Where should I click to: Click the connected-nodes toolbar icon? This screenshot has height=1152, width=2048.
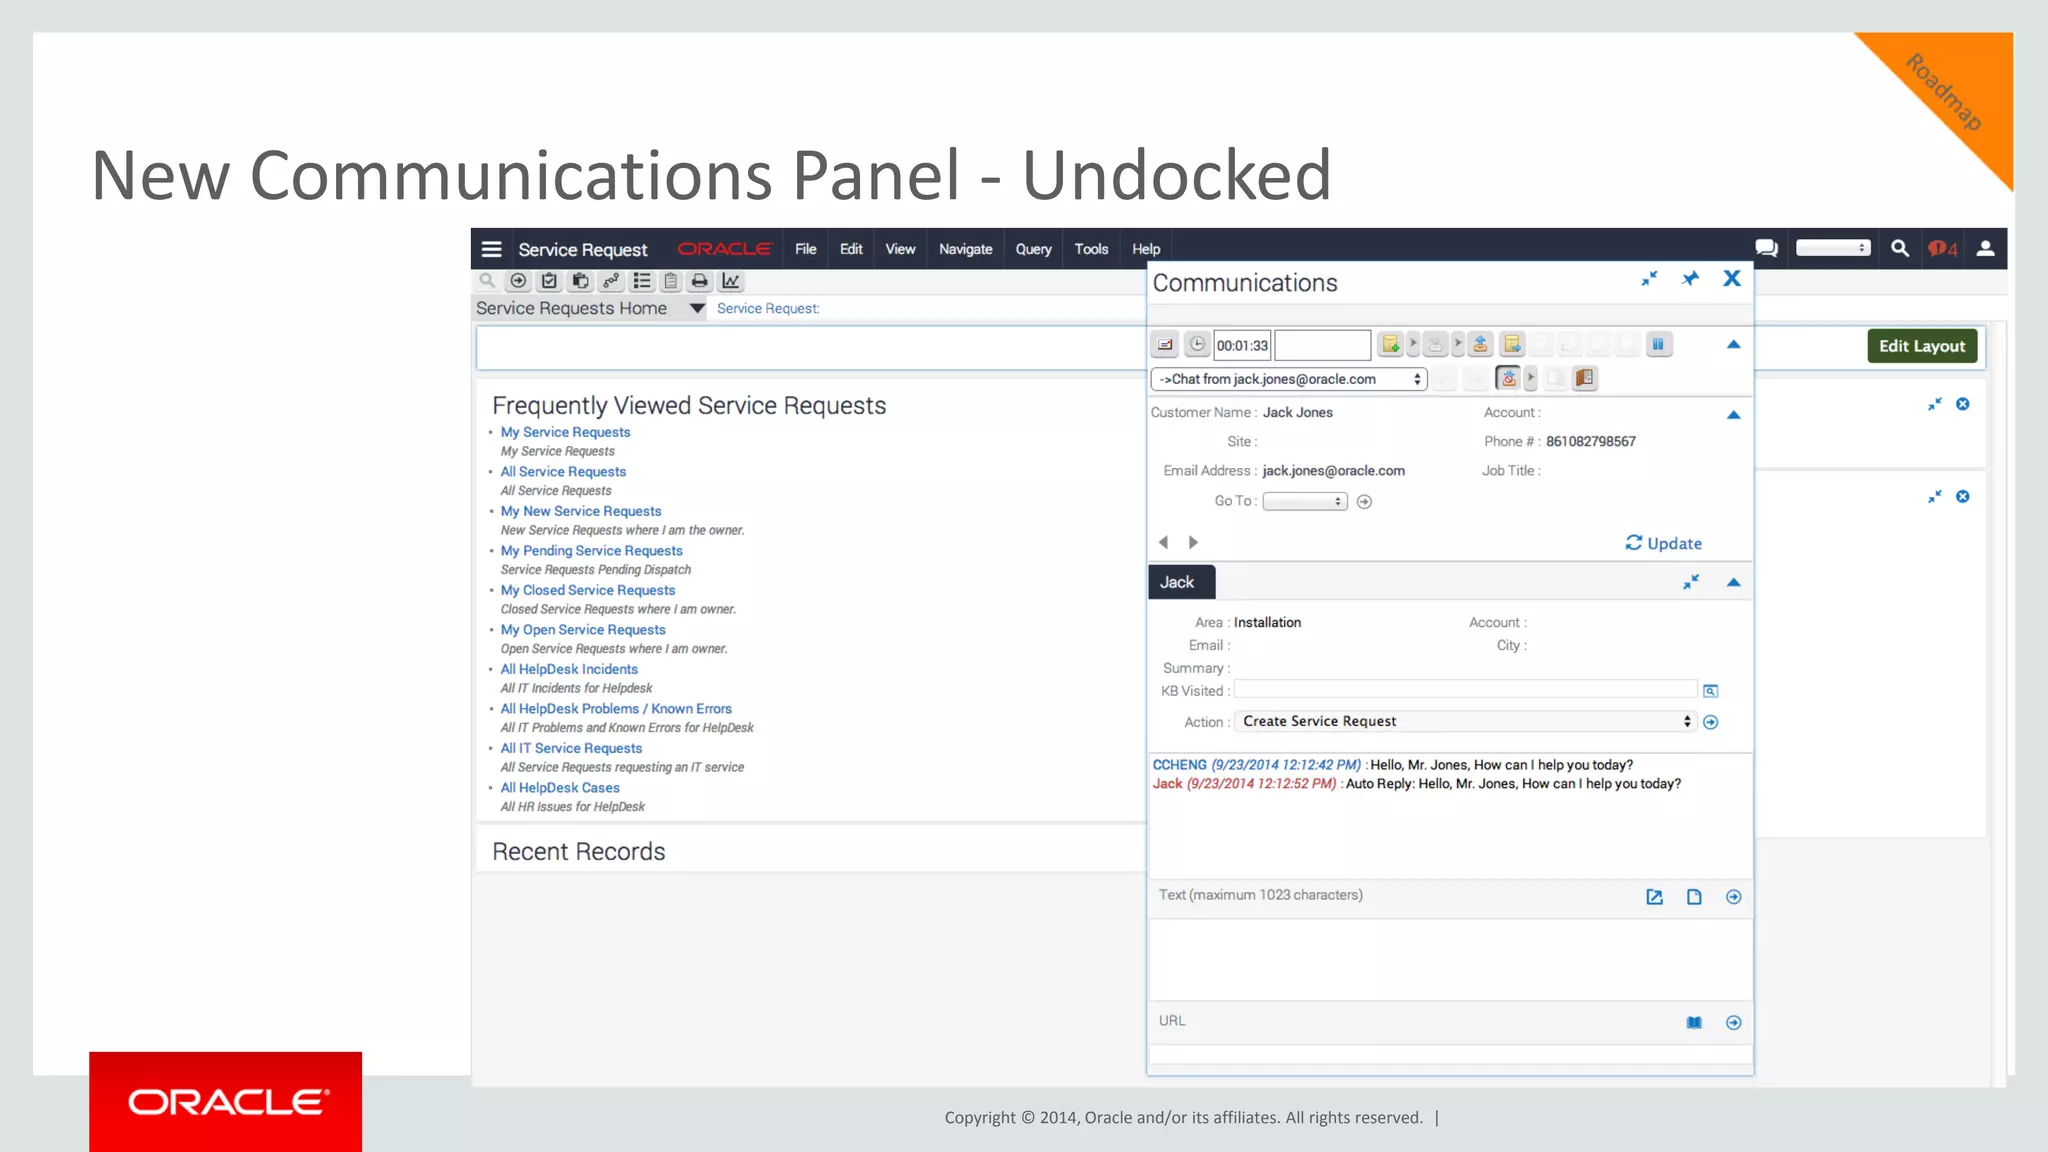point(611,281)
